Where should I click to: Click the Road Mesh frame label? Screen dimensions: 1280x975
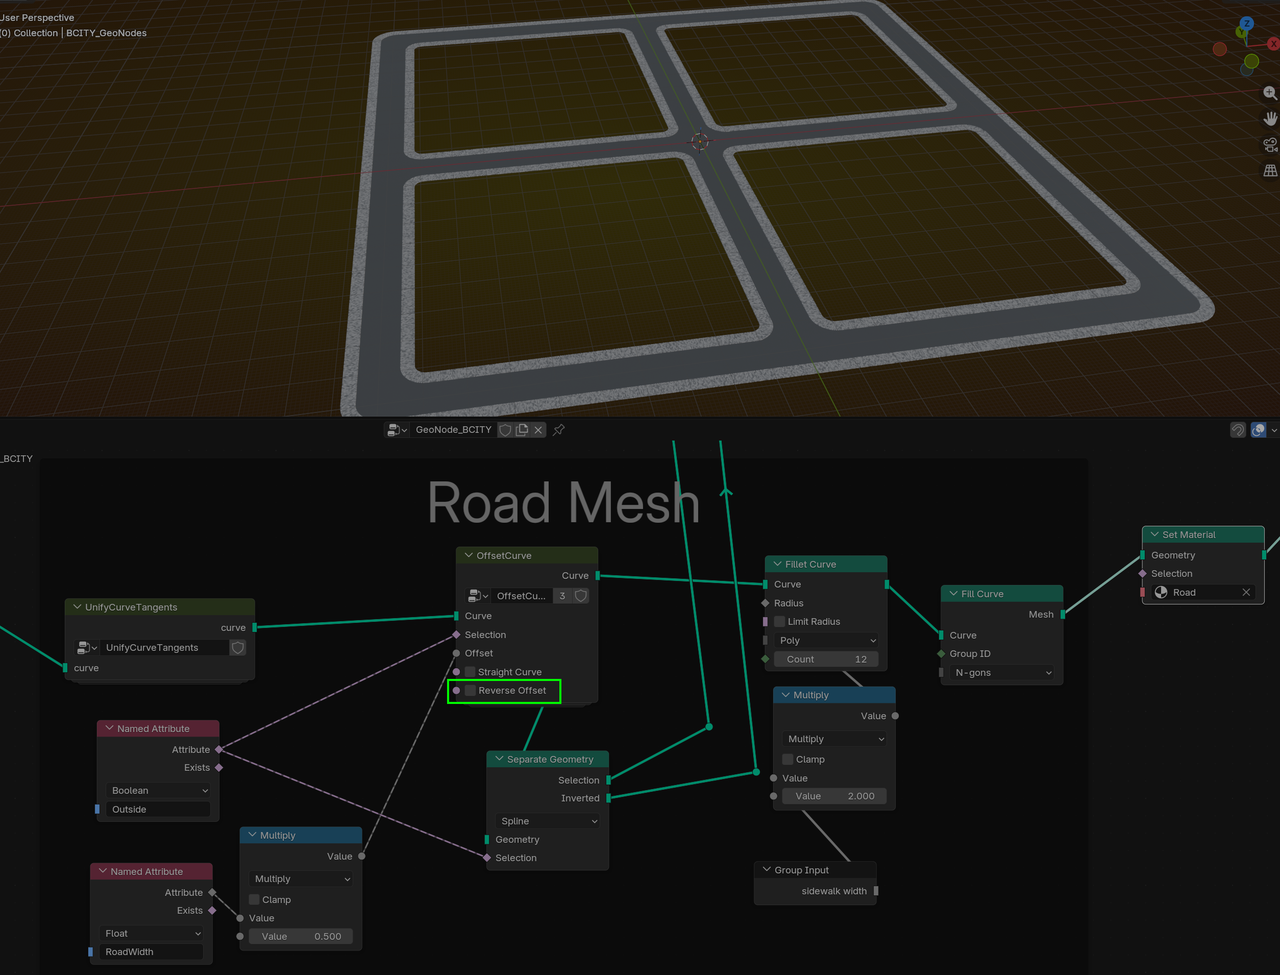(x=563, y=502)
